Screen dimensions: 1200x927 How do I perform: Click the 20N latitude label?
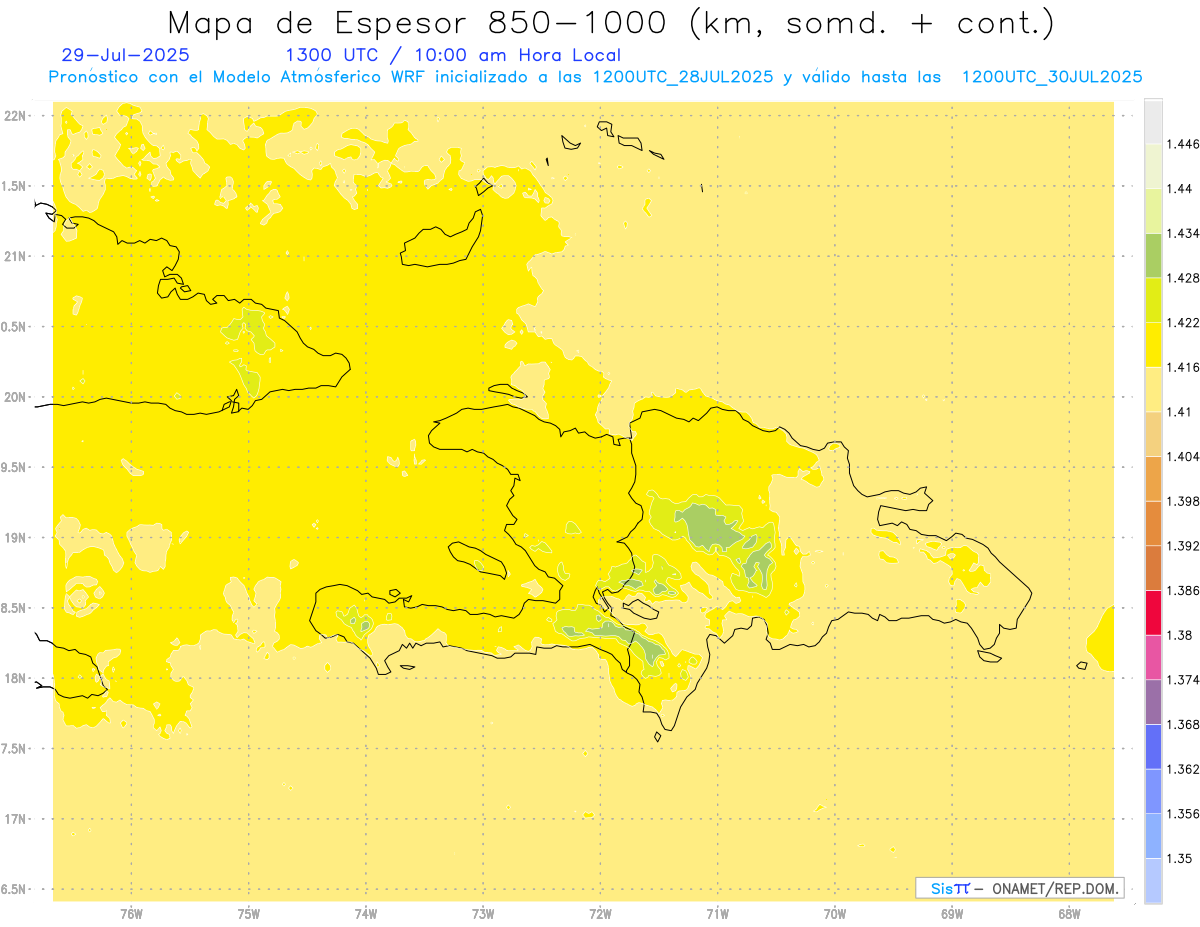coord(16,397)
